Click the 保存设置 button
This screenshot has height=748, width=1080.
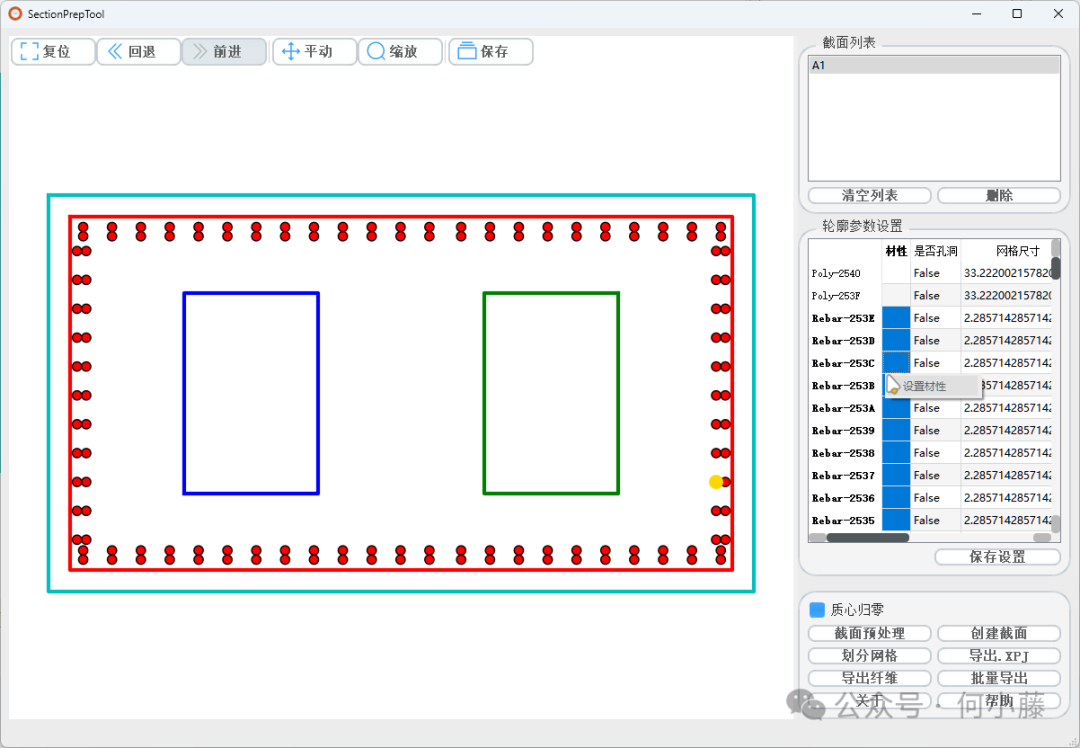pyautogui.click(x=997, y=557)
